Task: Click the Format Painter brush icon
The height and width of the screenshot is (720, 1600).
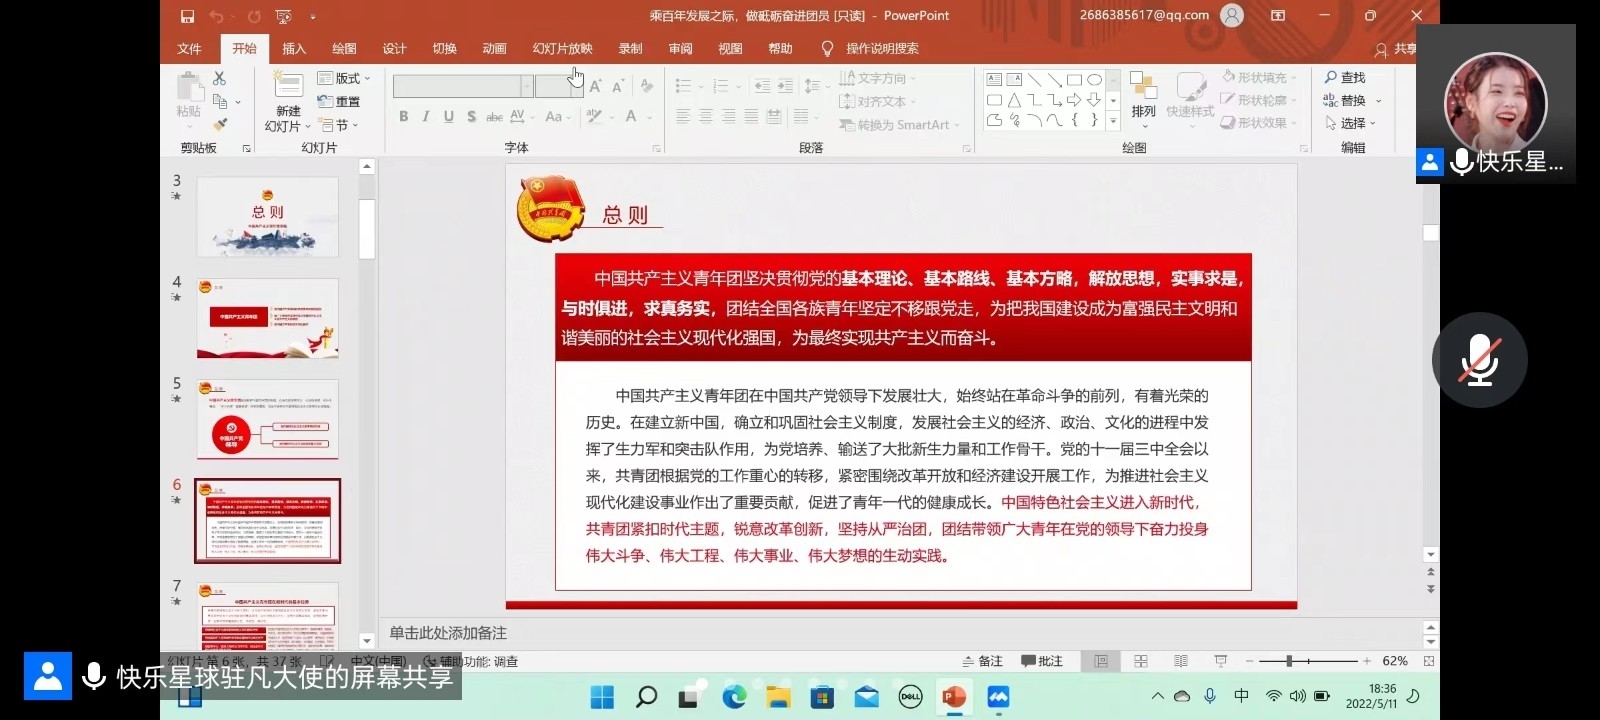Action: (x=220, y=124)
